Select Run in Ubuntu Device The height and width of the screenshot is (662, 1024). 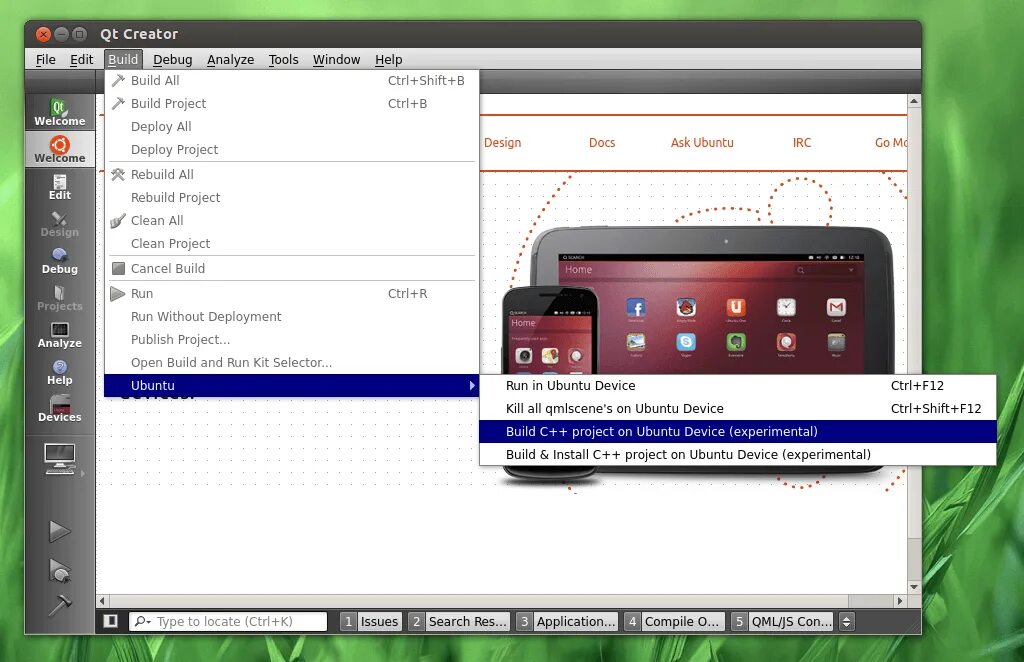click(x=738, y=385)
